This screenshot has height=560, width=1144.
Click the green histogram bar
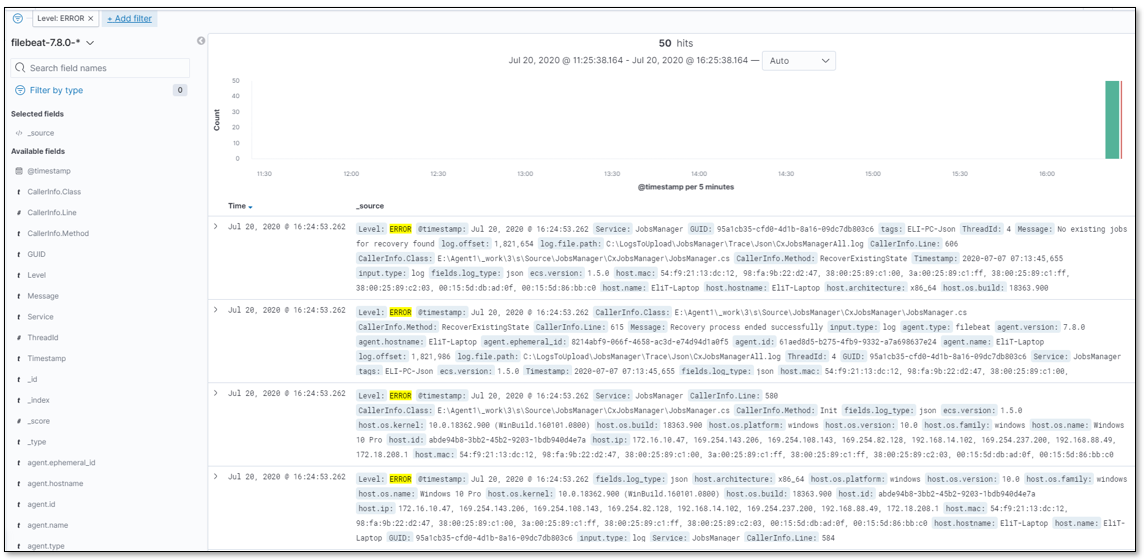pyautogui.click(x=1111, y=120)
